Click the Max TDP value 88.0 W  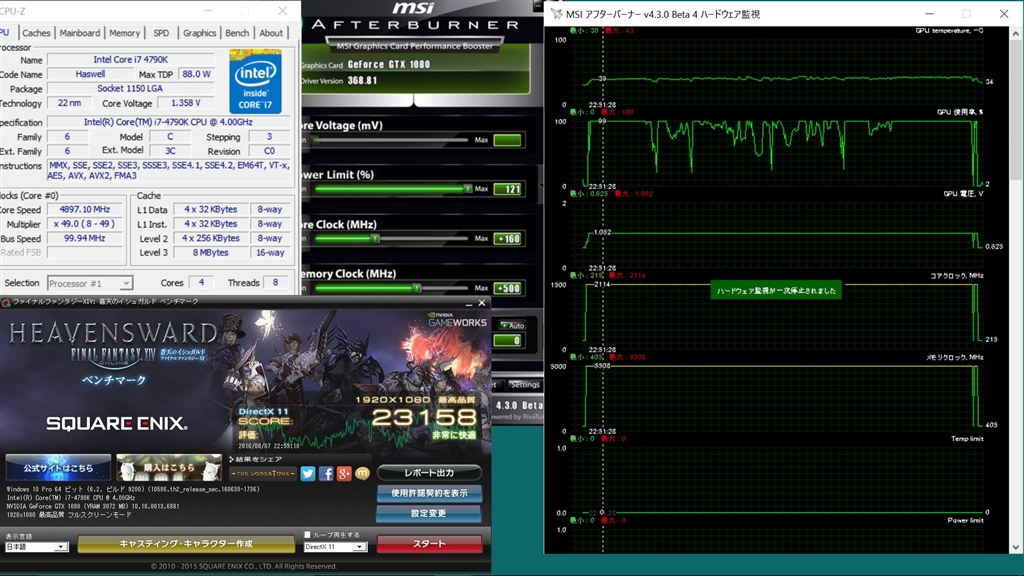(197, 74)
